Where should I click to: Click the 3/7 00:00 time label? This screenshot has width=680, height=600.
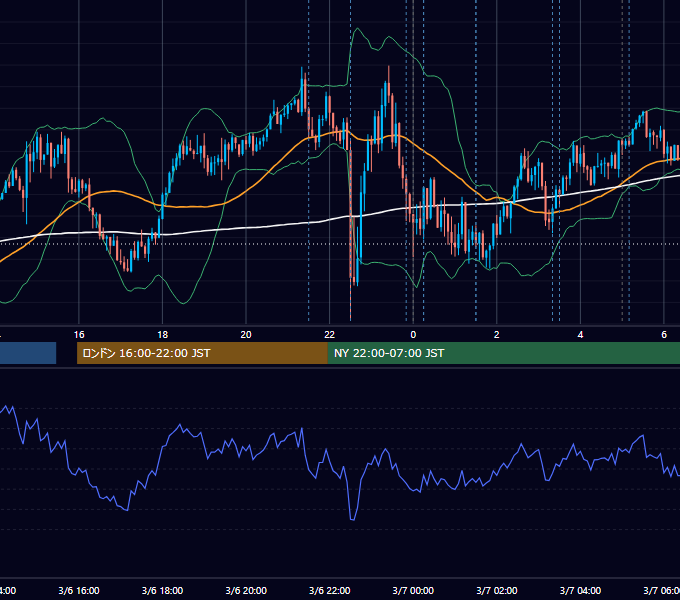(413, 590)
